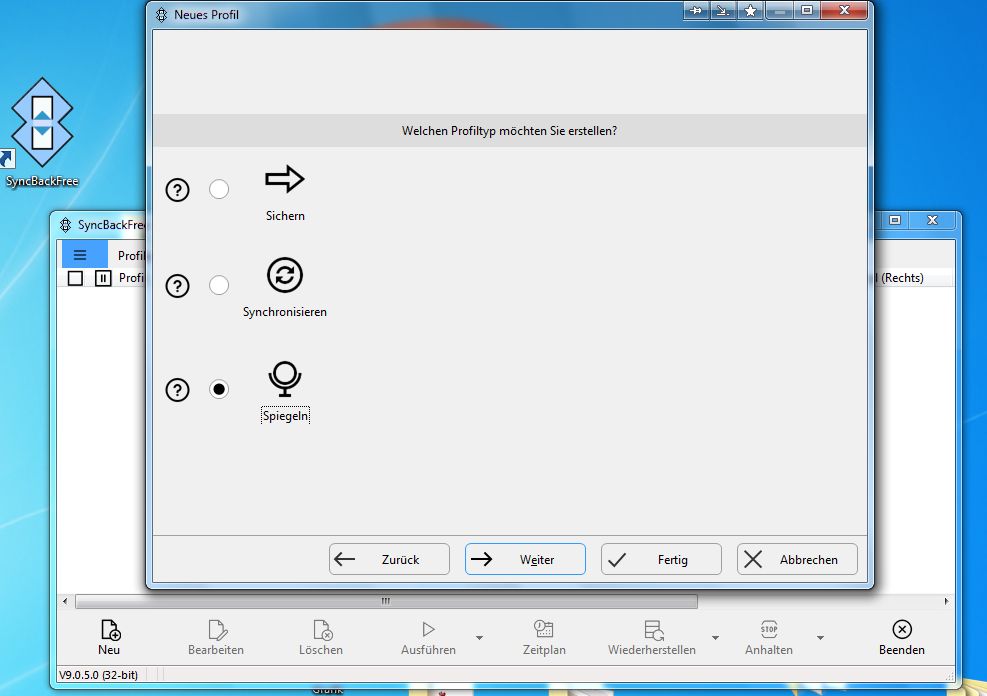
Task: Expand the Ausführen dropdown arrow
Action: click(480, 638)
